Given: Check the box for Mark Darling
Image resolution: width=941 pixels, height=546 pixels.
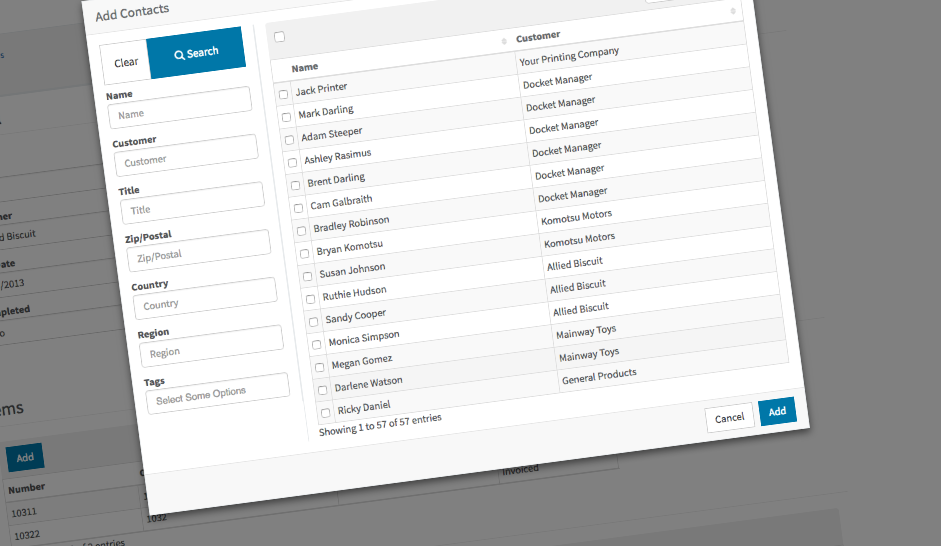Looking at the screenshot, I should pyautogui.click(x=286, y=117).
